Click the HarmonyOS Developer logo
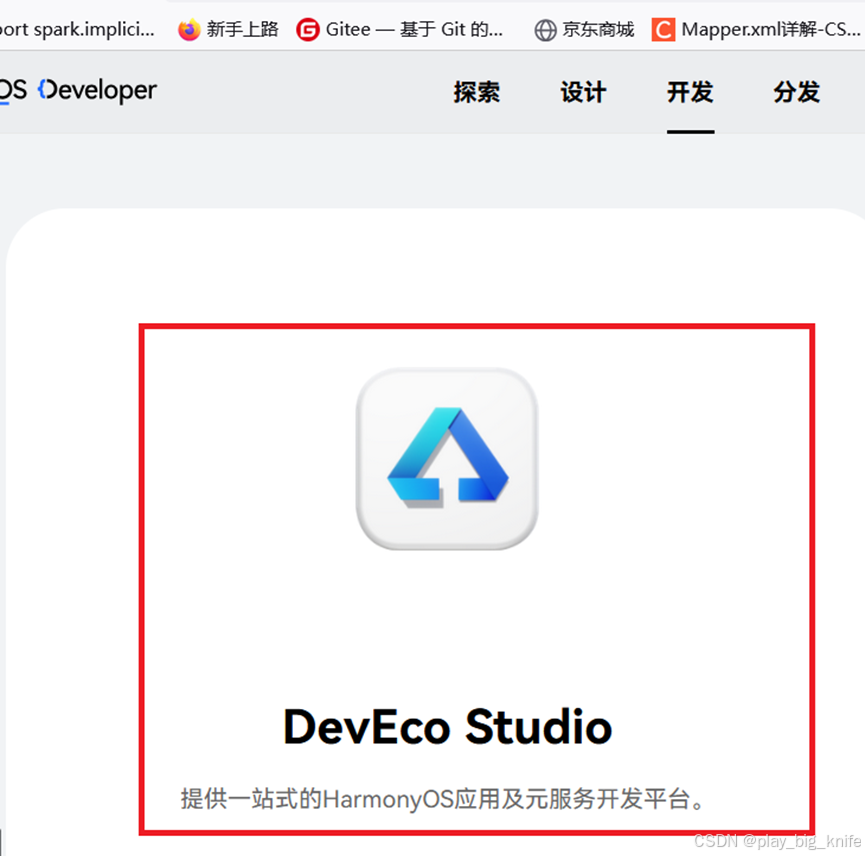The width and height of the screenshot is (865, 856). [78, 91]
